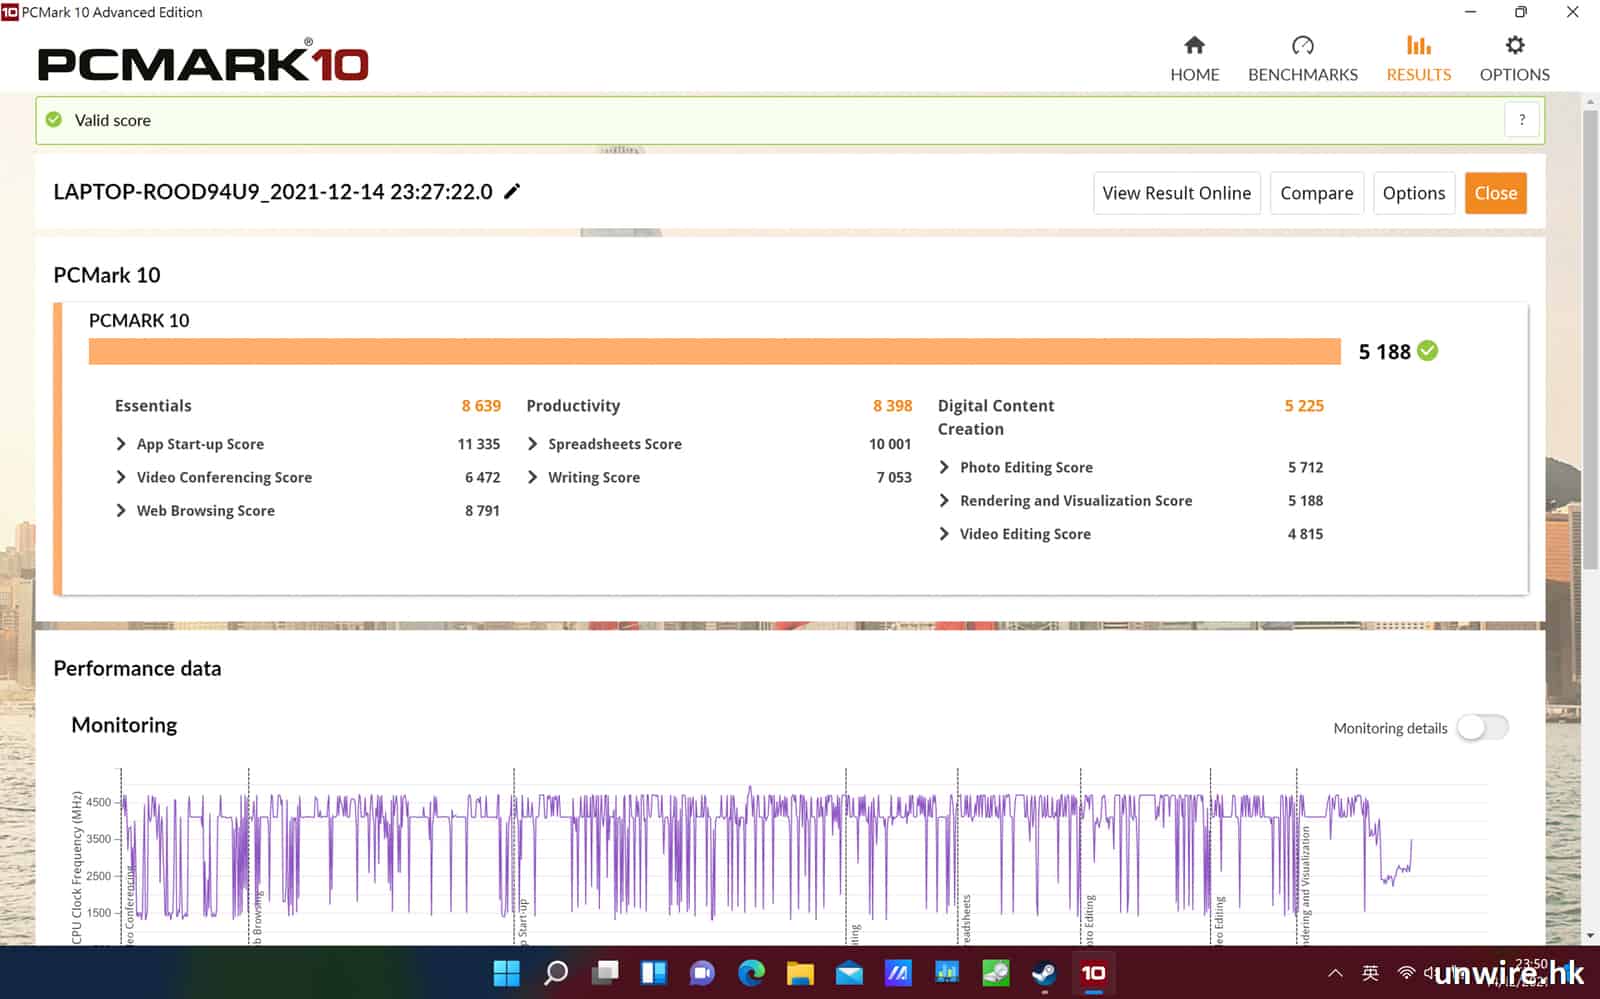This screenshot has height=999, width=1600.
Task: Open Microsoft Edge from the taskbar
Action: coord(751,972)
